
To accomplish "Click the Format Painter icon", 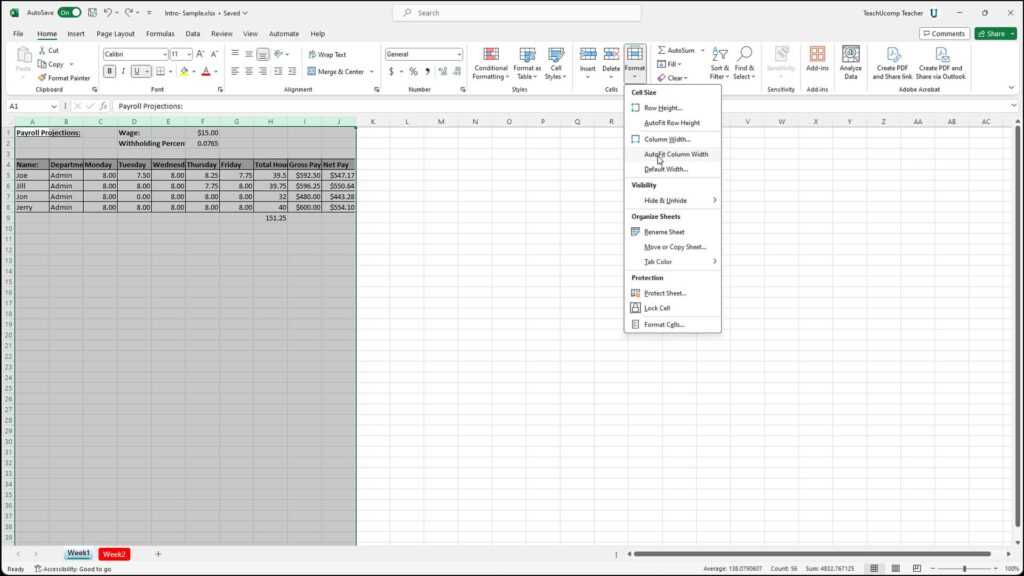I will [x=42, y=78].
